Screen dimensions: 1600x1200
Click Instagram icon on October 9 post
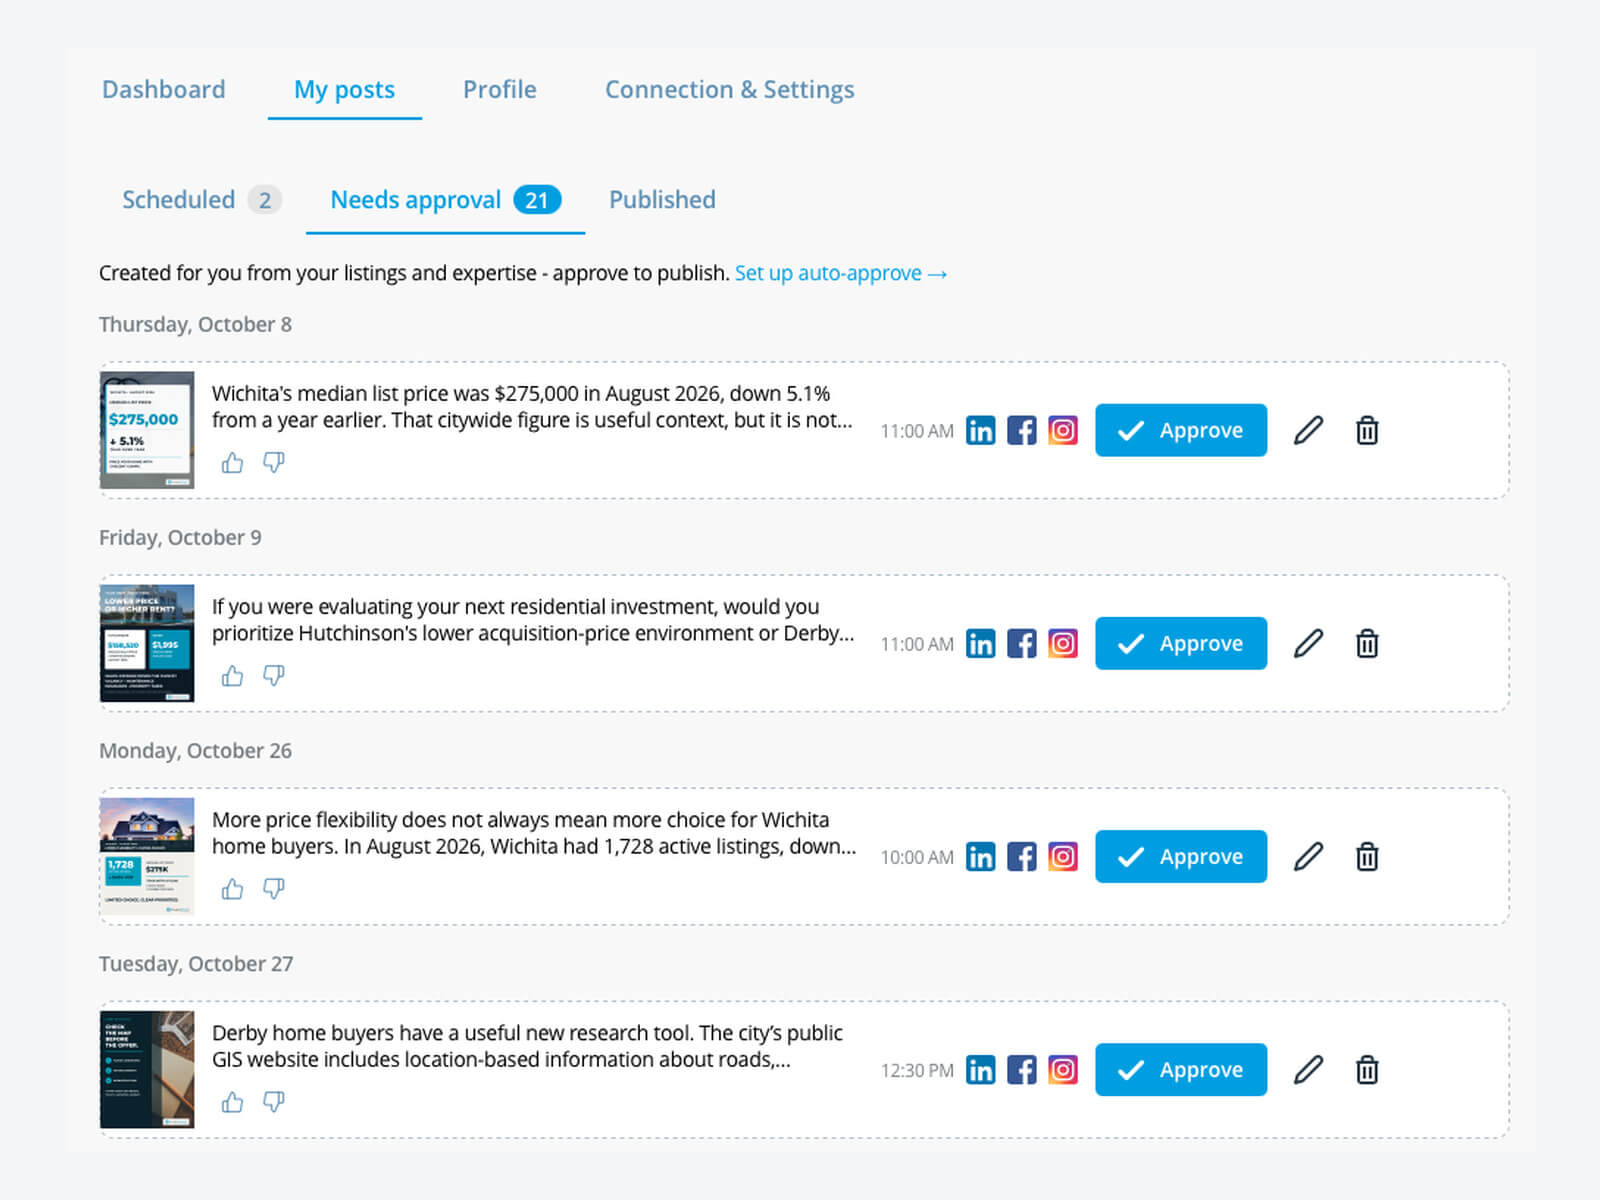(x=1063, y=644)
